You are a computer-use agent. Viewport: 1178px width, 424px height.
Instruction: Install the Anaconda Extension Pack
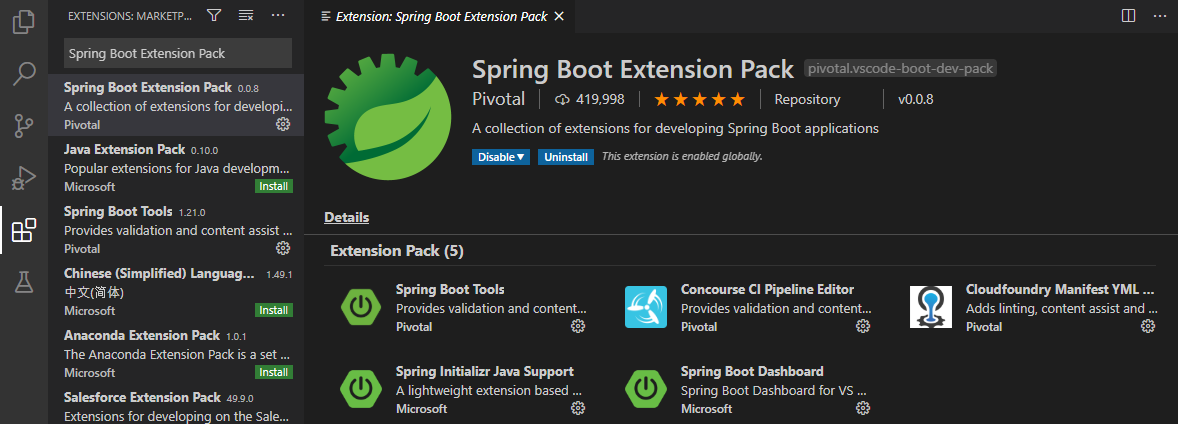click(x=273, y=372)
